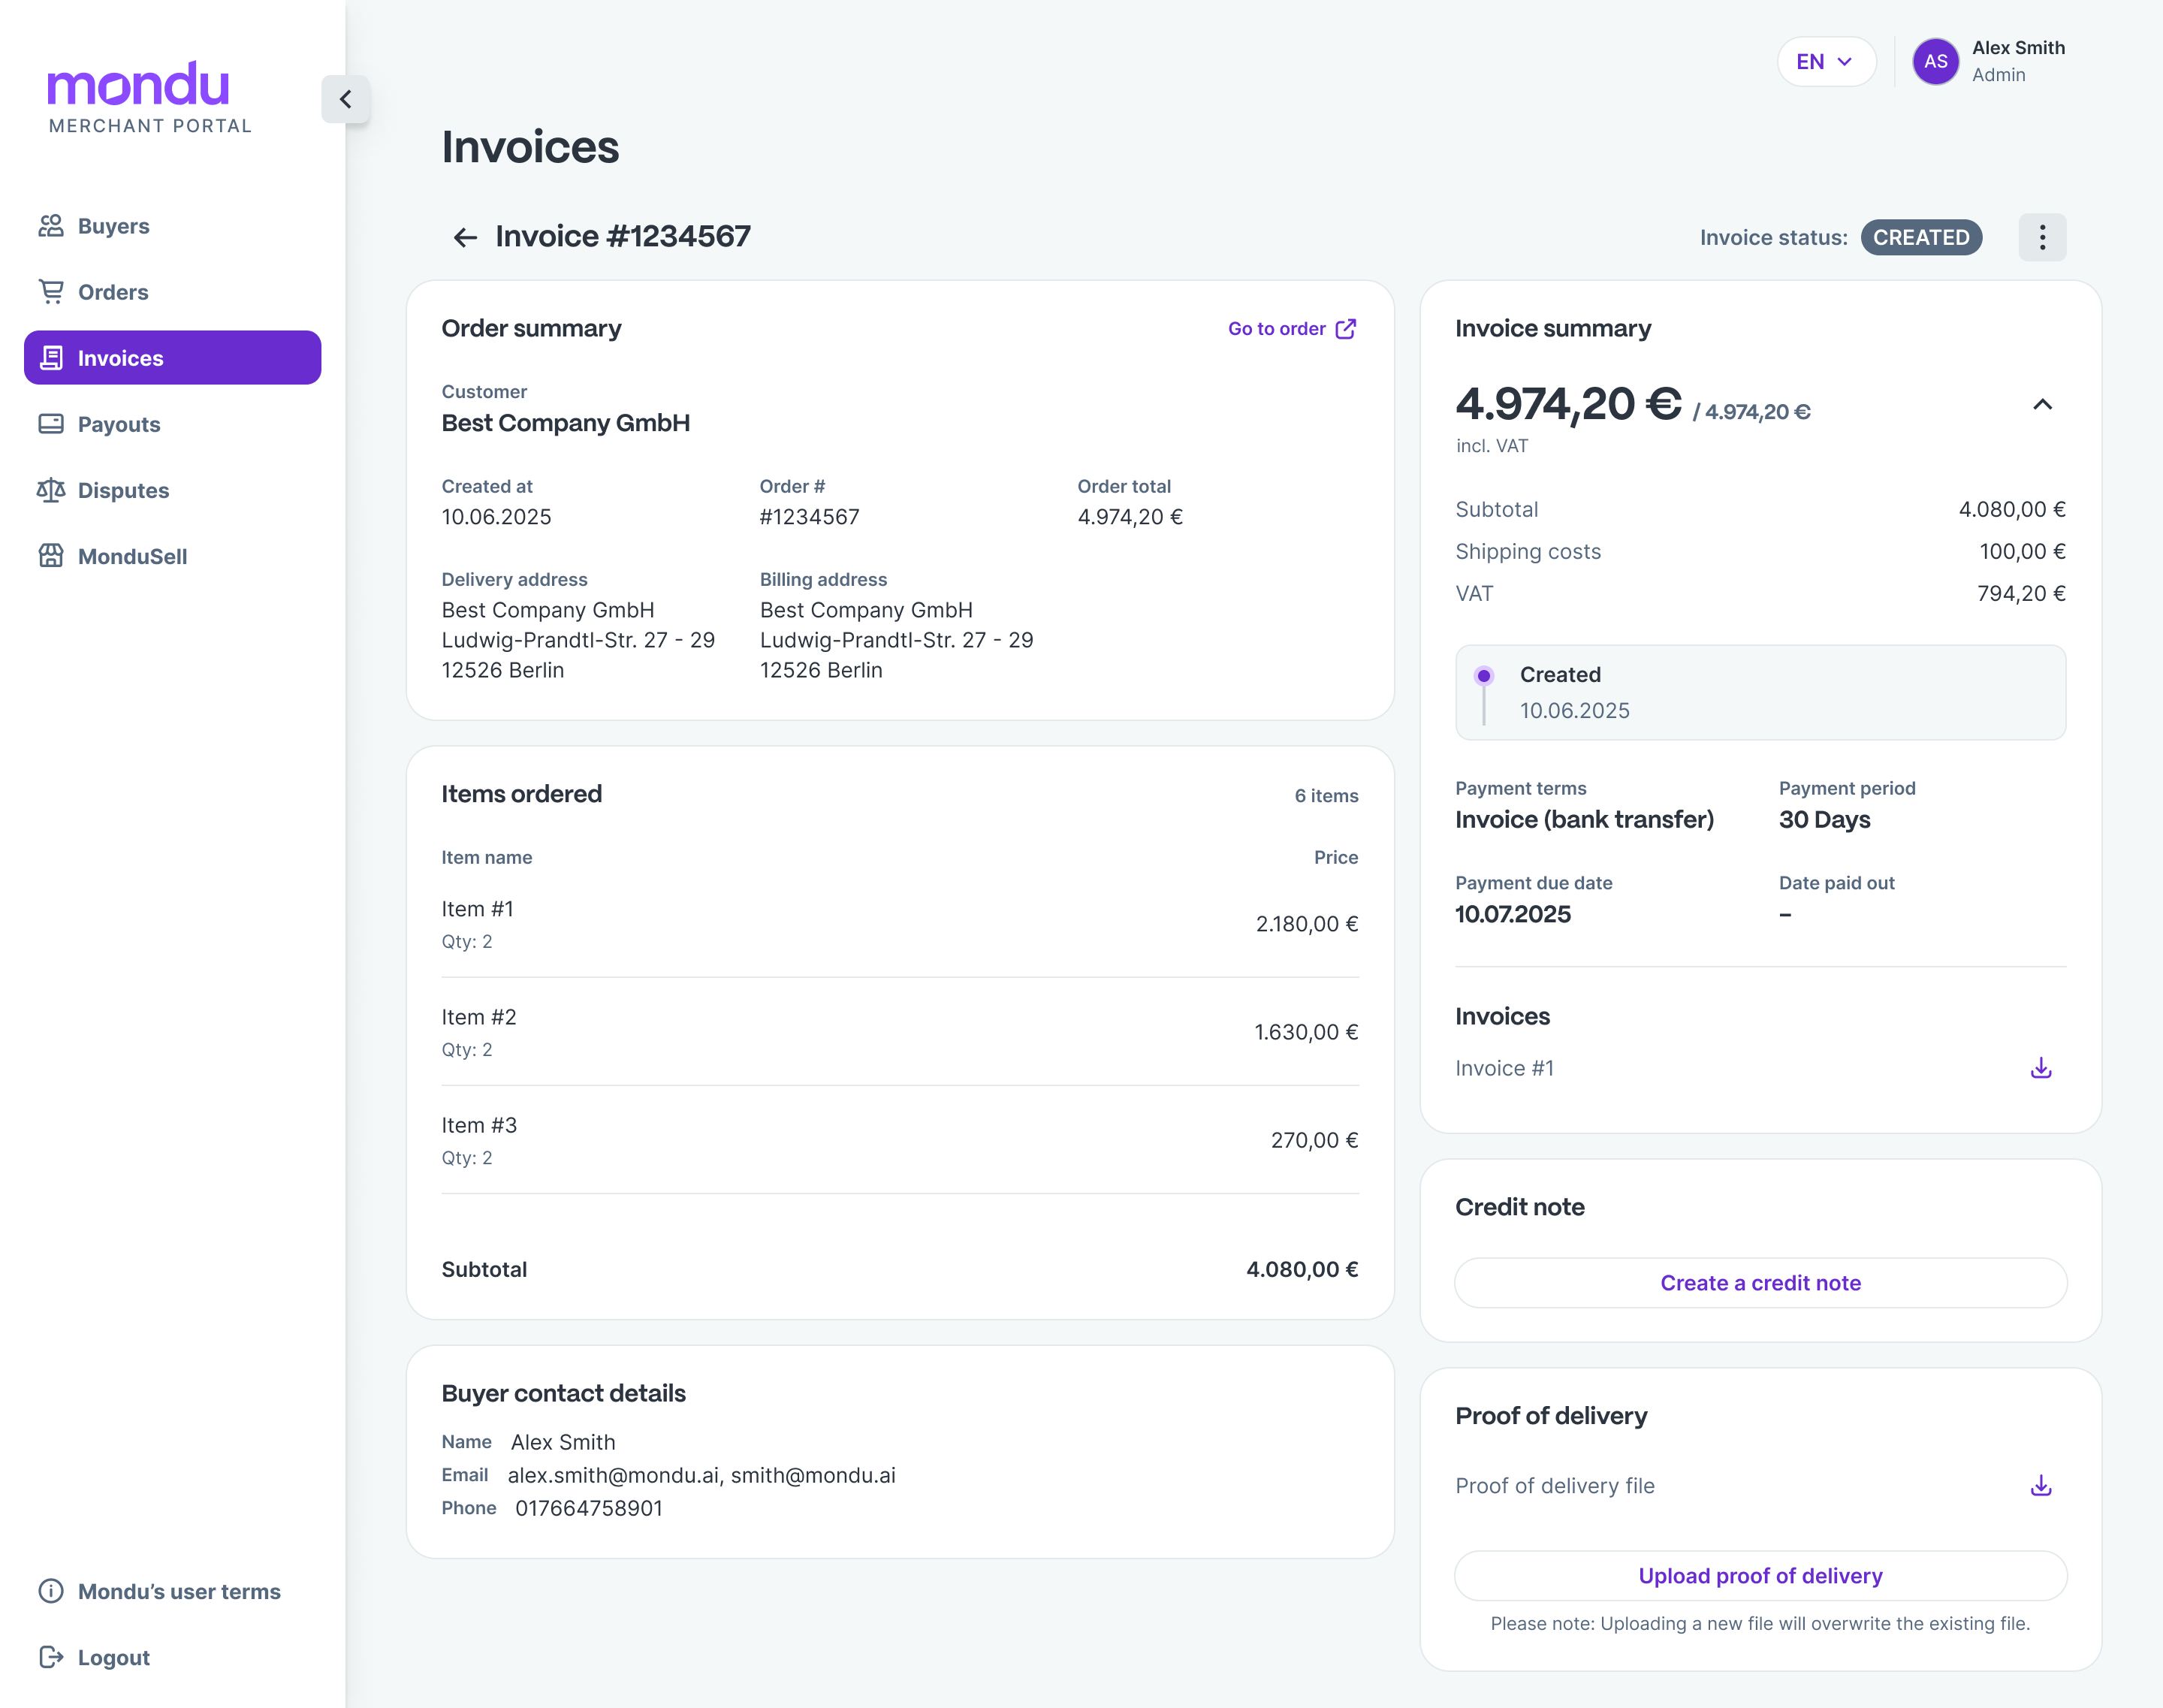Download Invoice #1 file
This screenshot has width=2163, height=1708.
(2041, 1068)
